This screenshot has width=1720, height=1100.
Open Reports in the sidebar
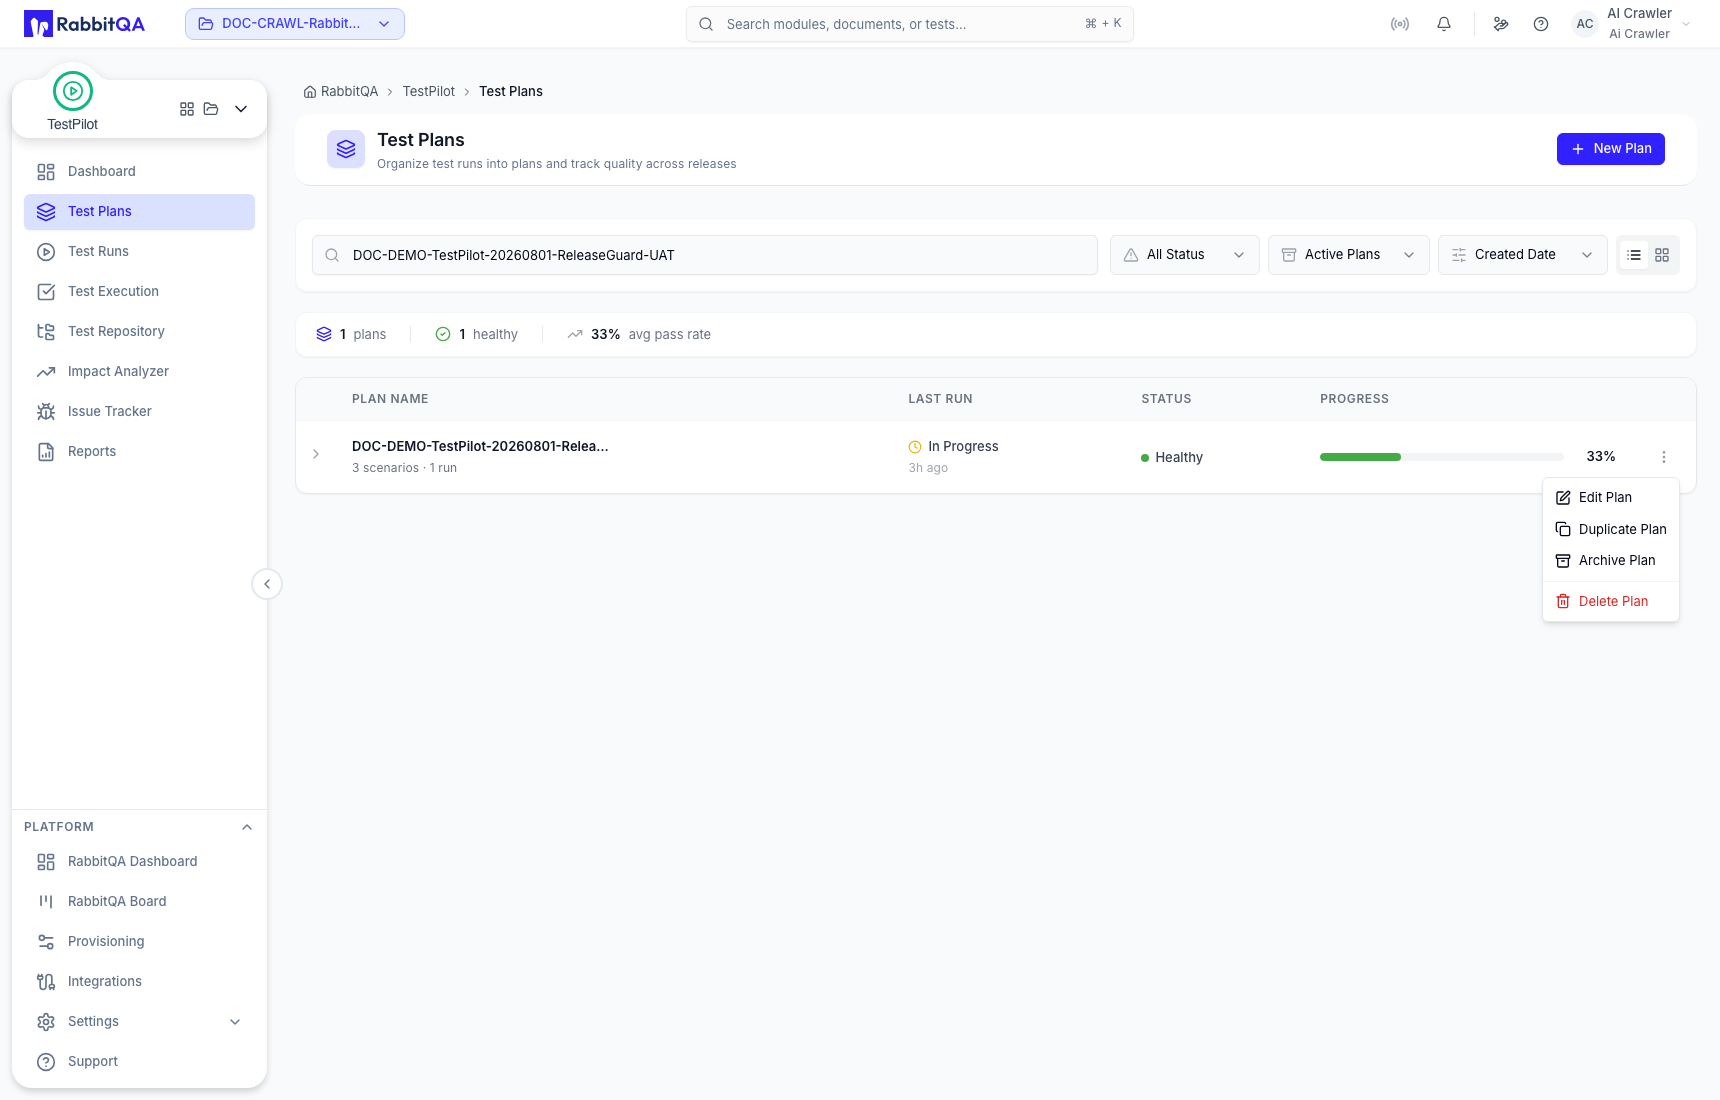(139, 452)
